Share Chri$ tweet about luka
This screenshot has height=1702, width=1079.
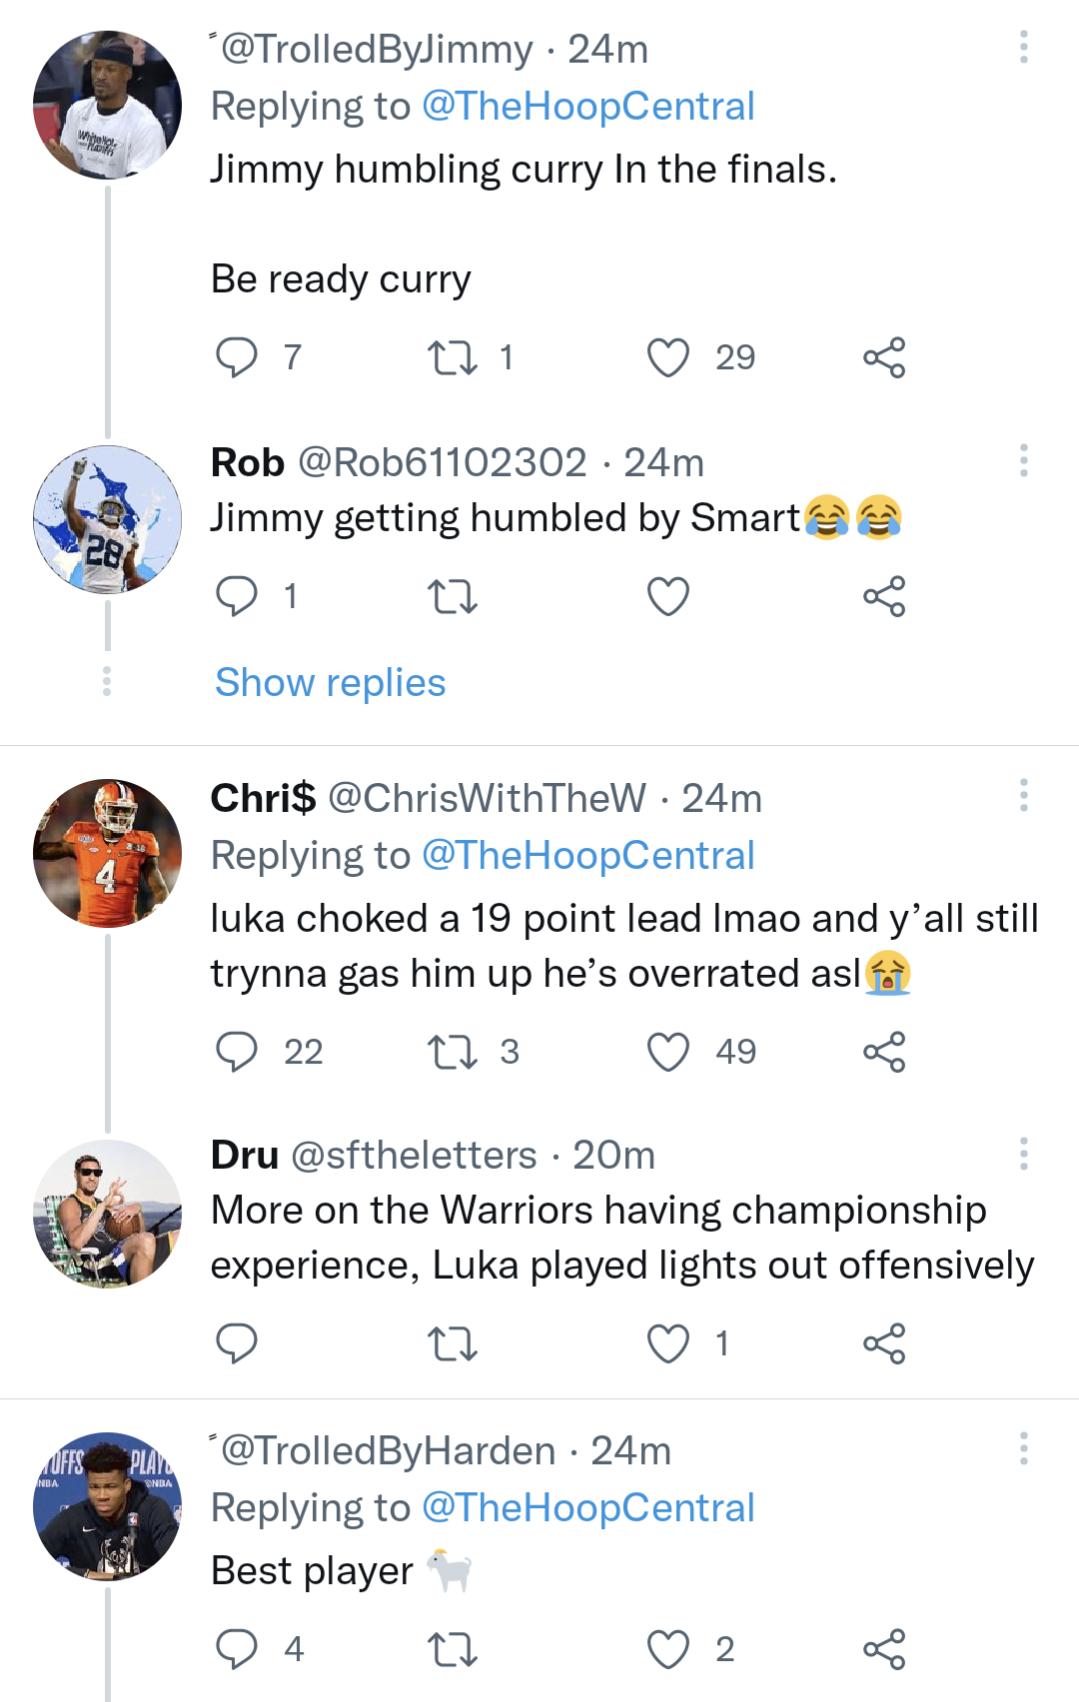coord(884,1052)
